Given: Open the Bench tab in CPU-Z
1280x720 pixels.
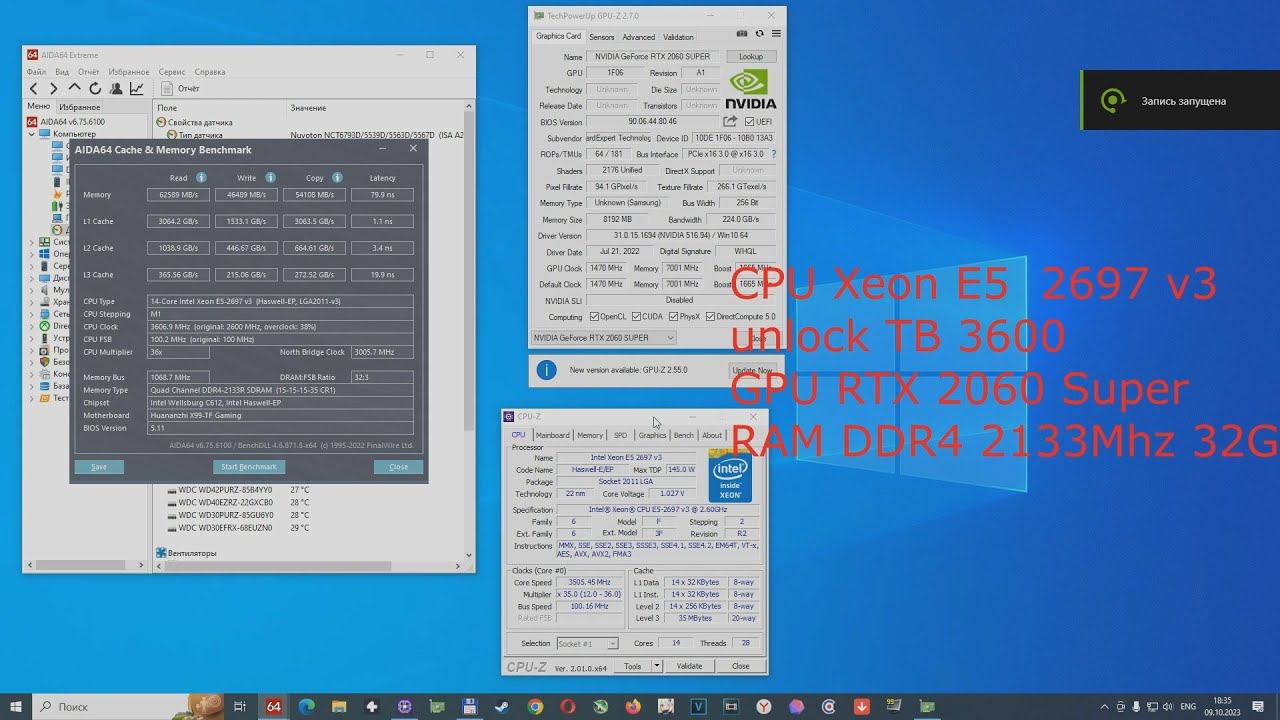Looking at the screenshot, I should pos(684,435).
